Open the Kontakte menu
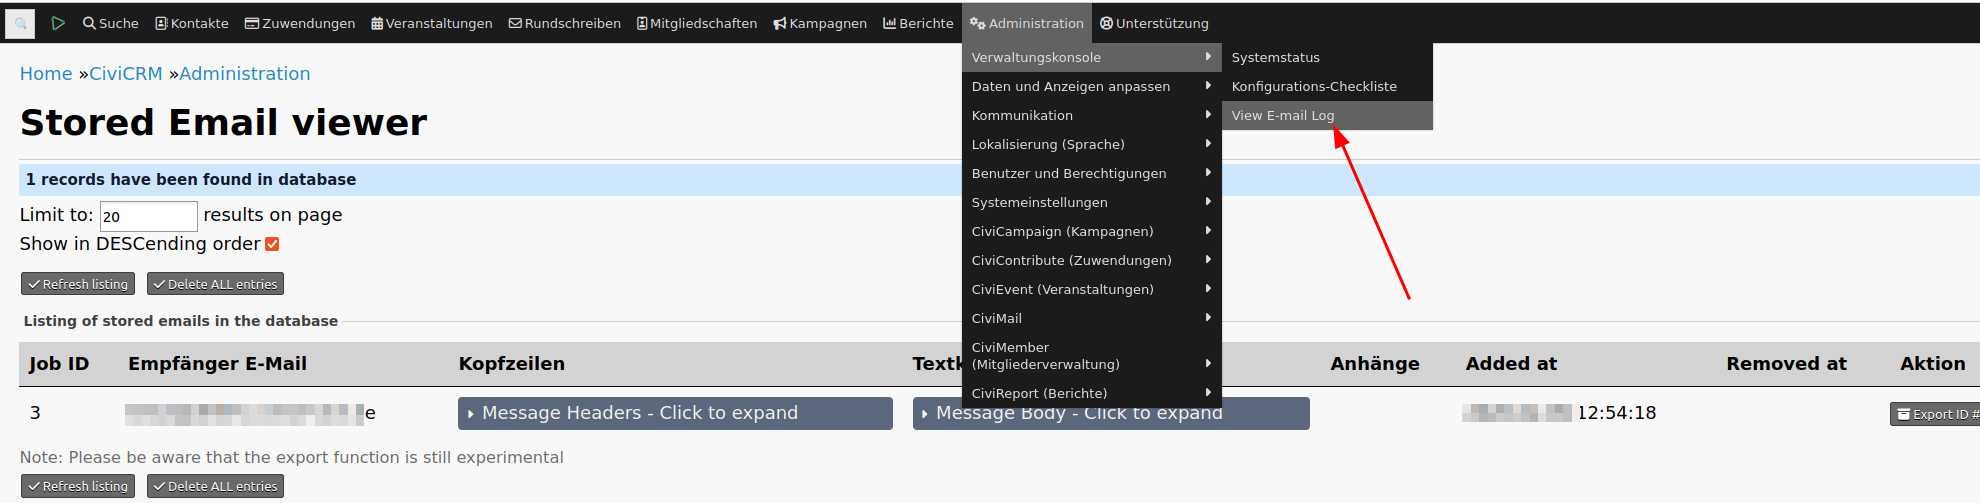1980x503 pixels. pos(192,23)
